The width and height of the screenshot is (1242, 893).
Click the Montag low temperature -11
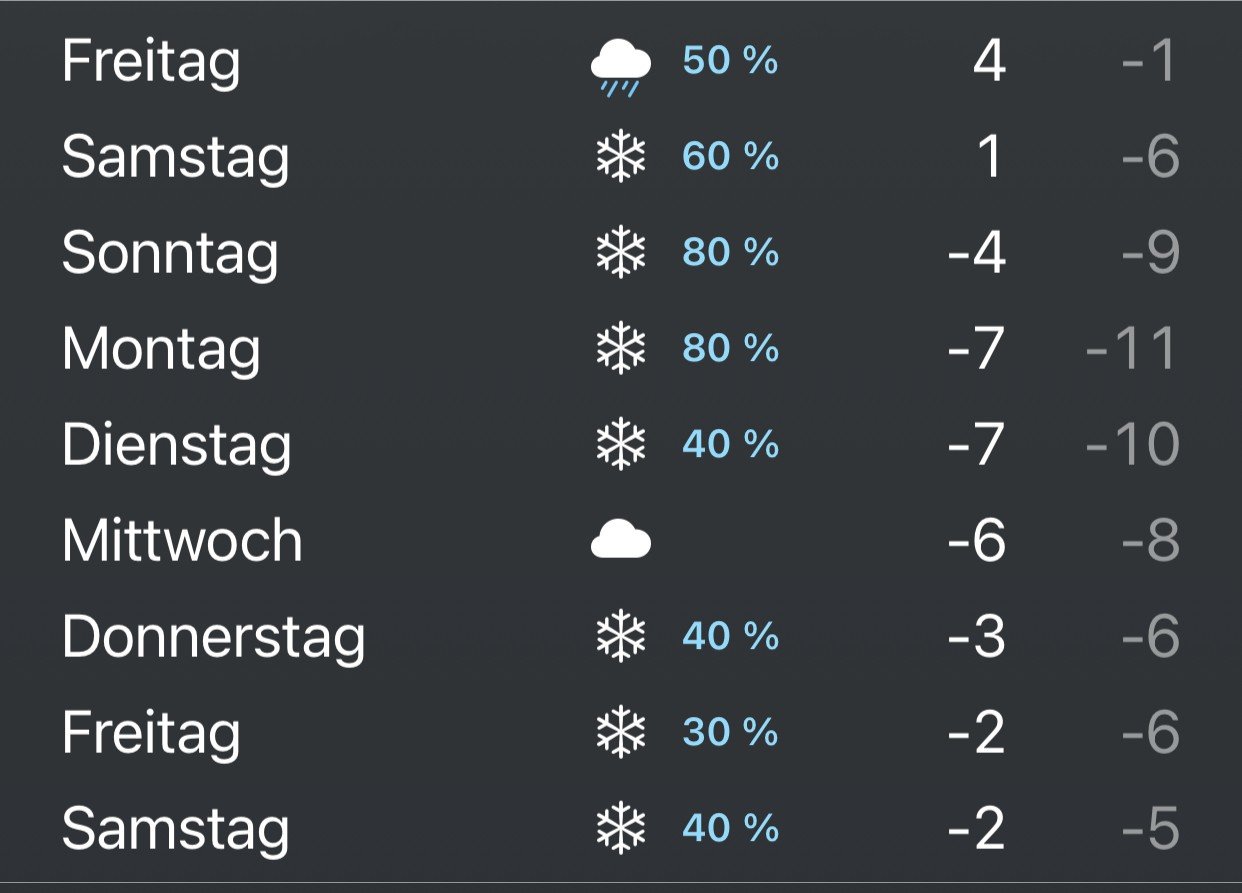pyautogui.click(x=1131, y=350)
